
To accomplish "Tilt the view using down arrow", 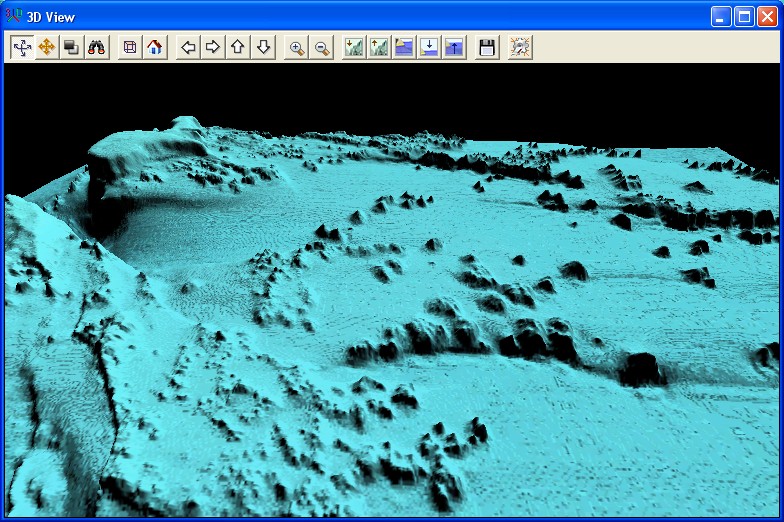I will click(x=263, y=48).
